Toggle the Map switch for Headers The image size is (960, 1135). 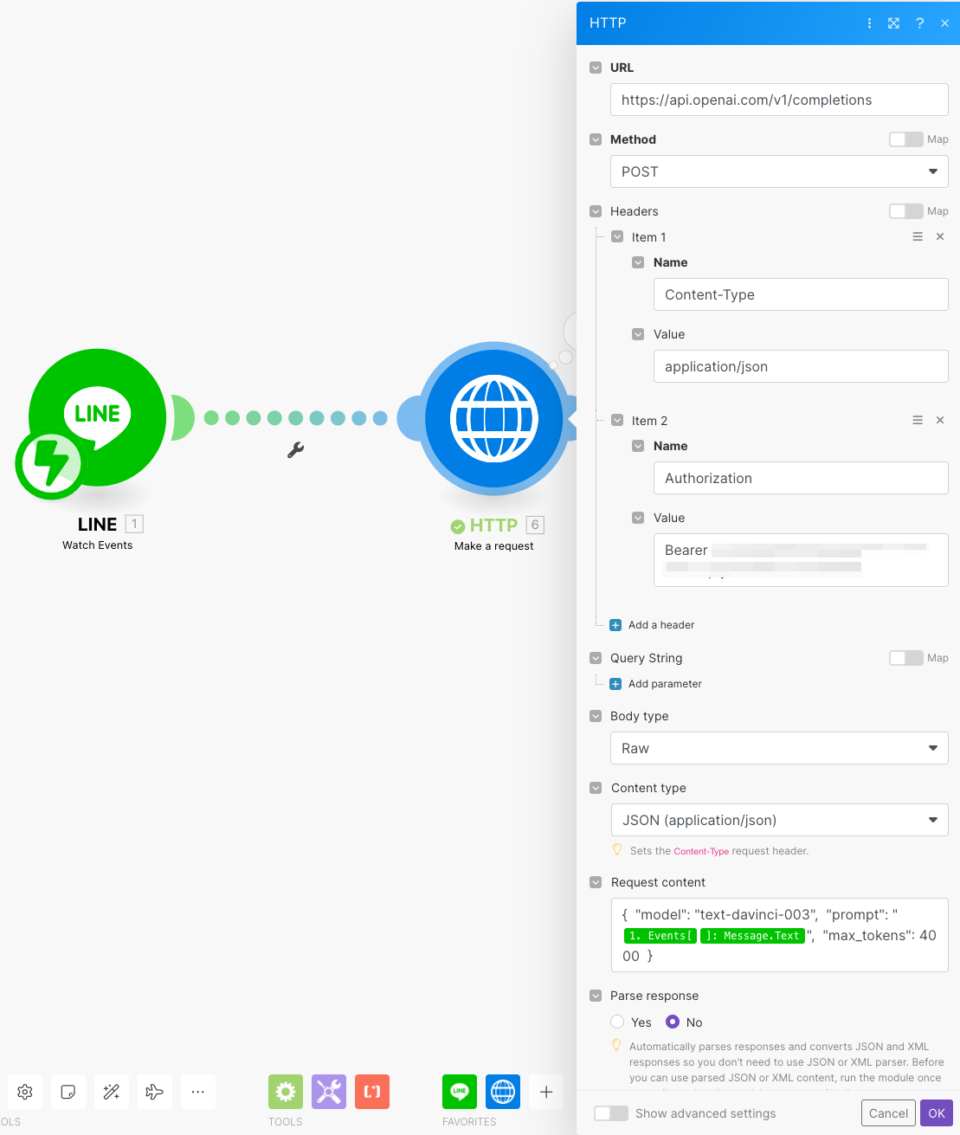pyautogui.click(x=906, y=212)
